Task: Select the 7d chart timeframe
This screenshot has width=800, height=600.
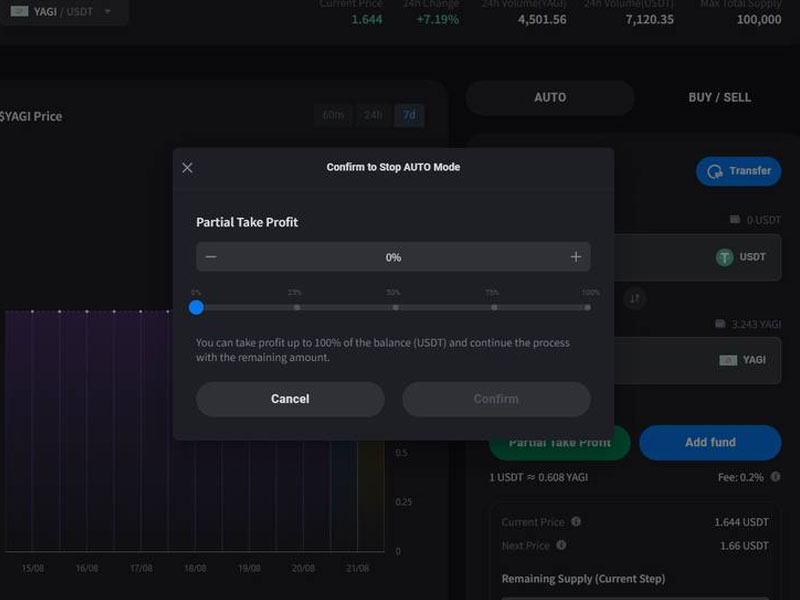Action: tap(409, 115)
